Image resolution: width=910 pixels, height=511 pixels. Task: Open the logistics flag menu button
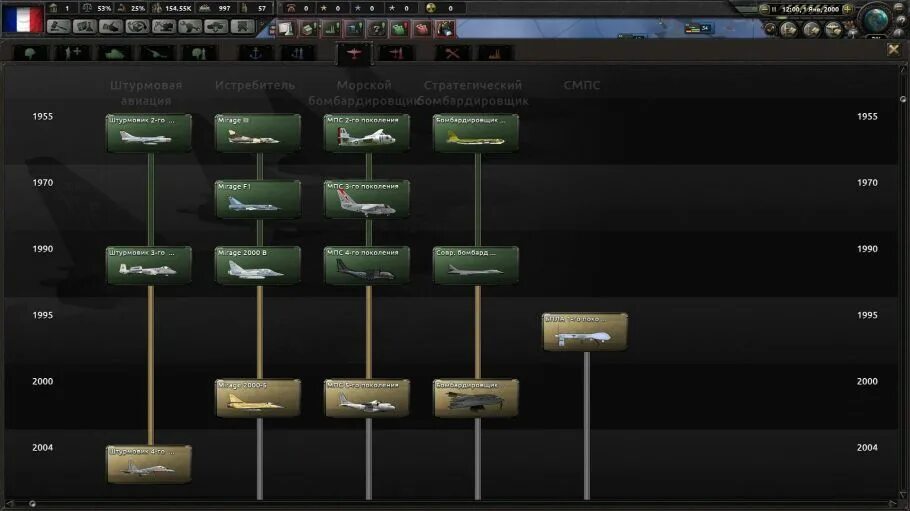[243, 27]
